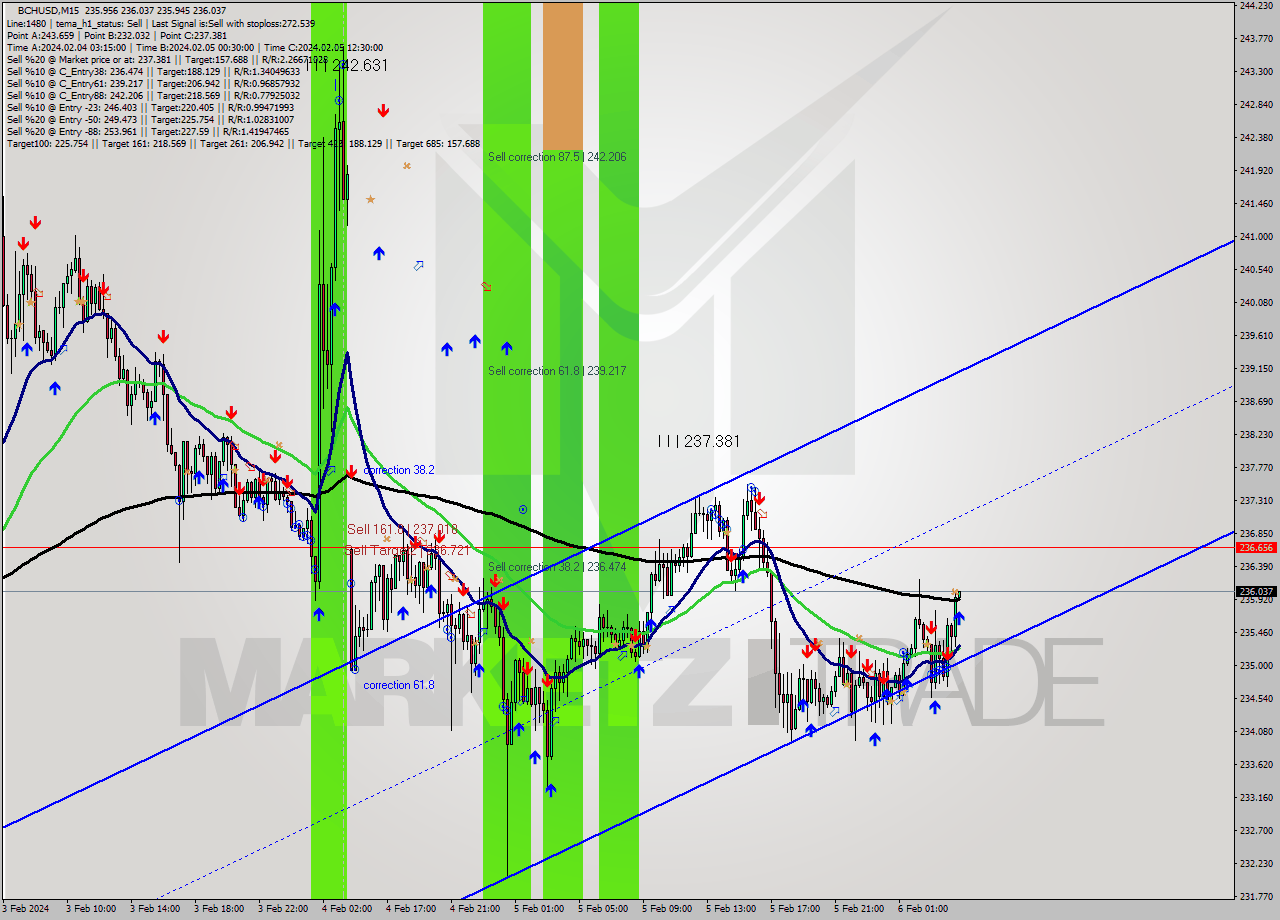The height and width of the screenshot is (920, 1280).
Task: Click the 231.770 price axis label
Action: [1255, 897]
